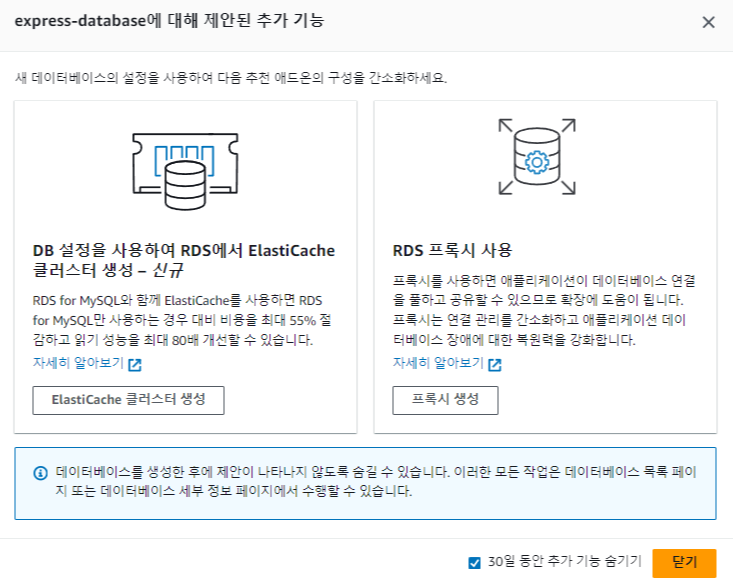This screenshot has height=584, width=733.
Task: Uncheck 30일 동안 추가 기능 숨기기 checkbox
Action: (474, 563)
